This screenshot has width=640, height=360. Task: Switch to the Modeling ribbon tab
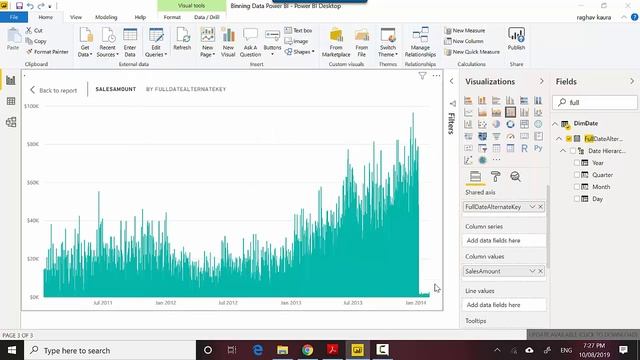106,17
